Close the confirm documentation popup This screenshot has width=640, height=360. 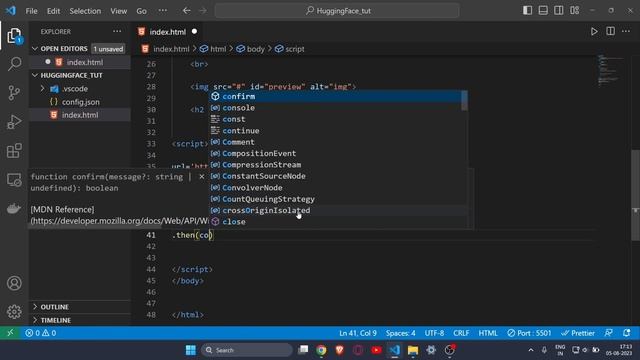pyautogui.click(x=202, y=177)
